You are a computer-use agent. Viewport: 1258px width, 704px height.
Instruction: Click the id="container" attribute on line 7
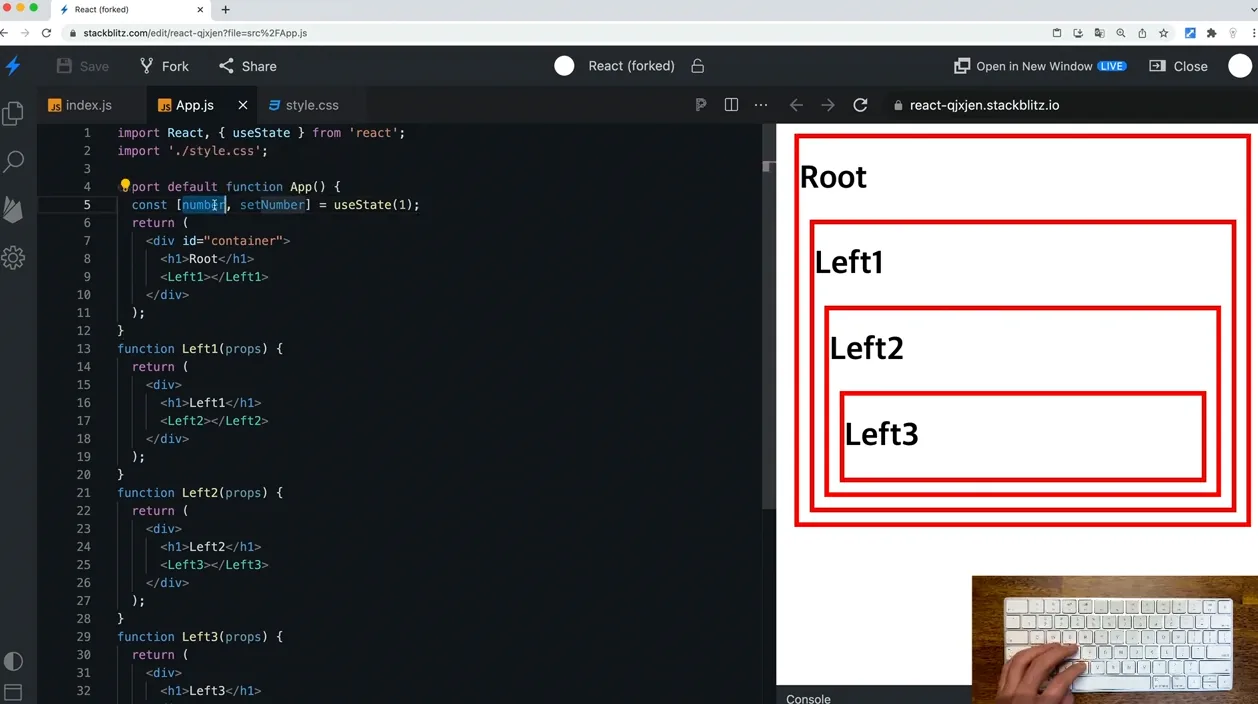click(x=232, y=241)
